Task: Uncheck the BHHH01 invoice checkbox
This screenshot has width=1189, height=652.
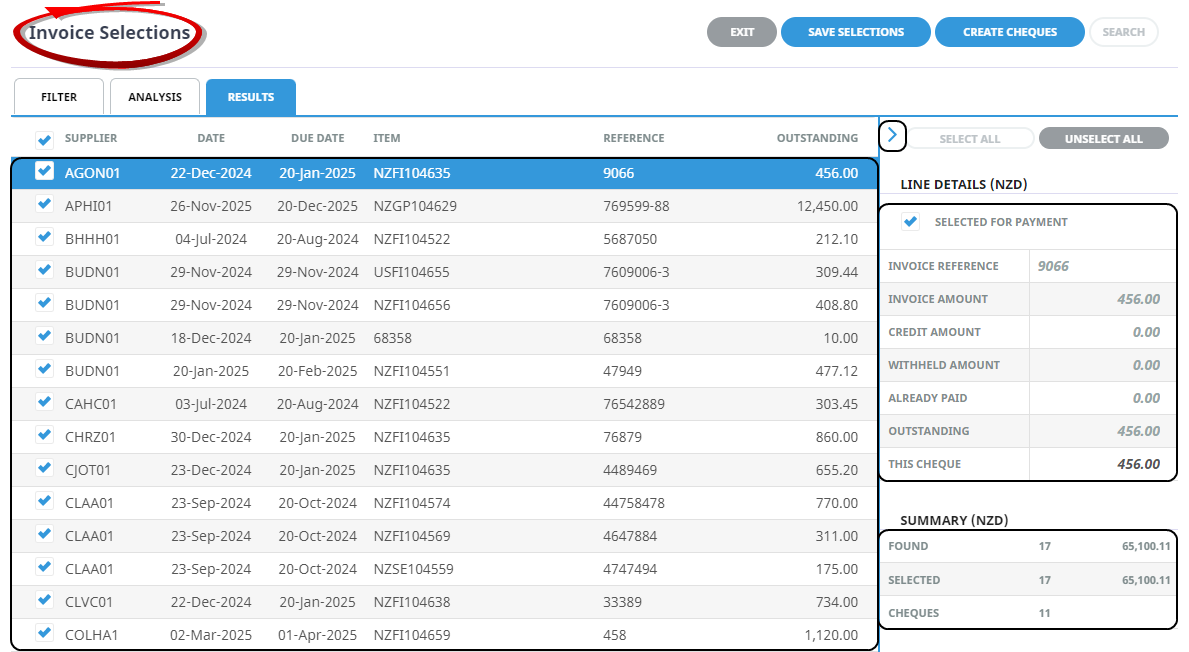Action: [x=44, y=238]
